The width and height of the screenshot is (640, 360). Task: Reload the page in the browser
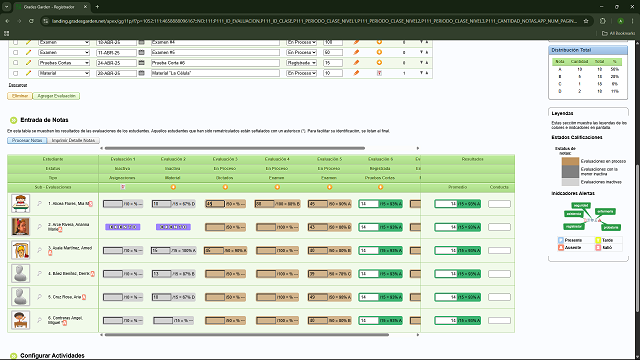point(31,21)
